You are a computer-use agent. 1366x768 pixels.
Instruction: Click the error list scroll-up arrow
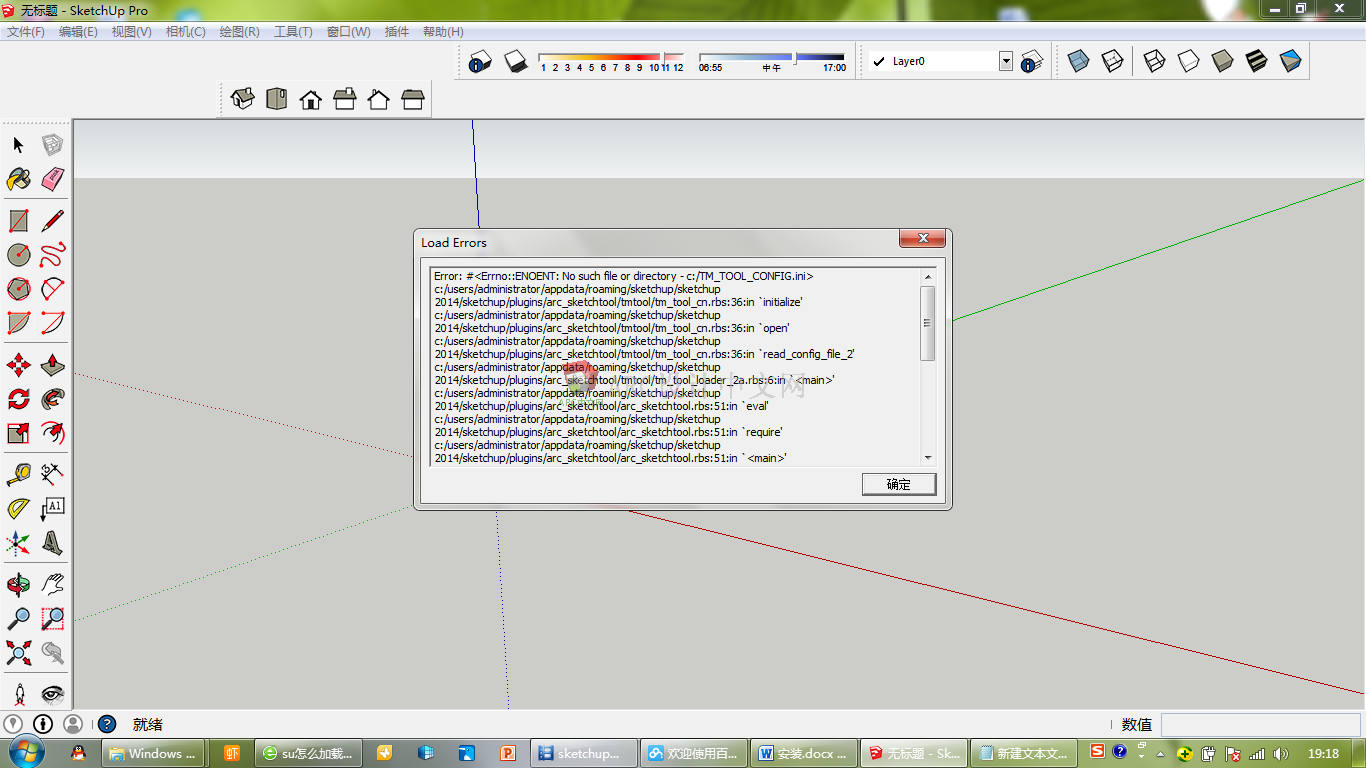928,277
